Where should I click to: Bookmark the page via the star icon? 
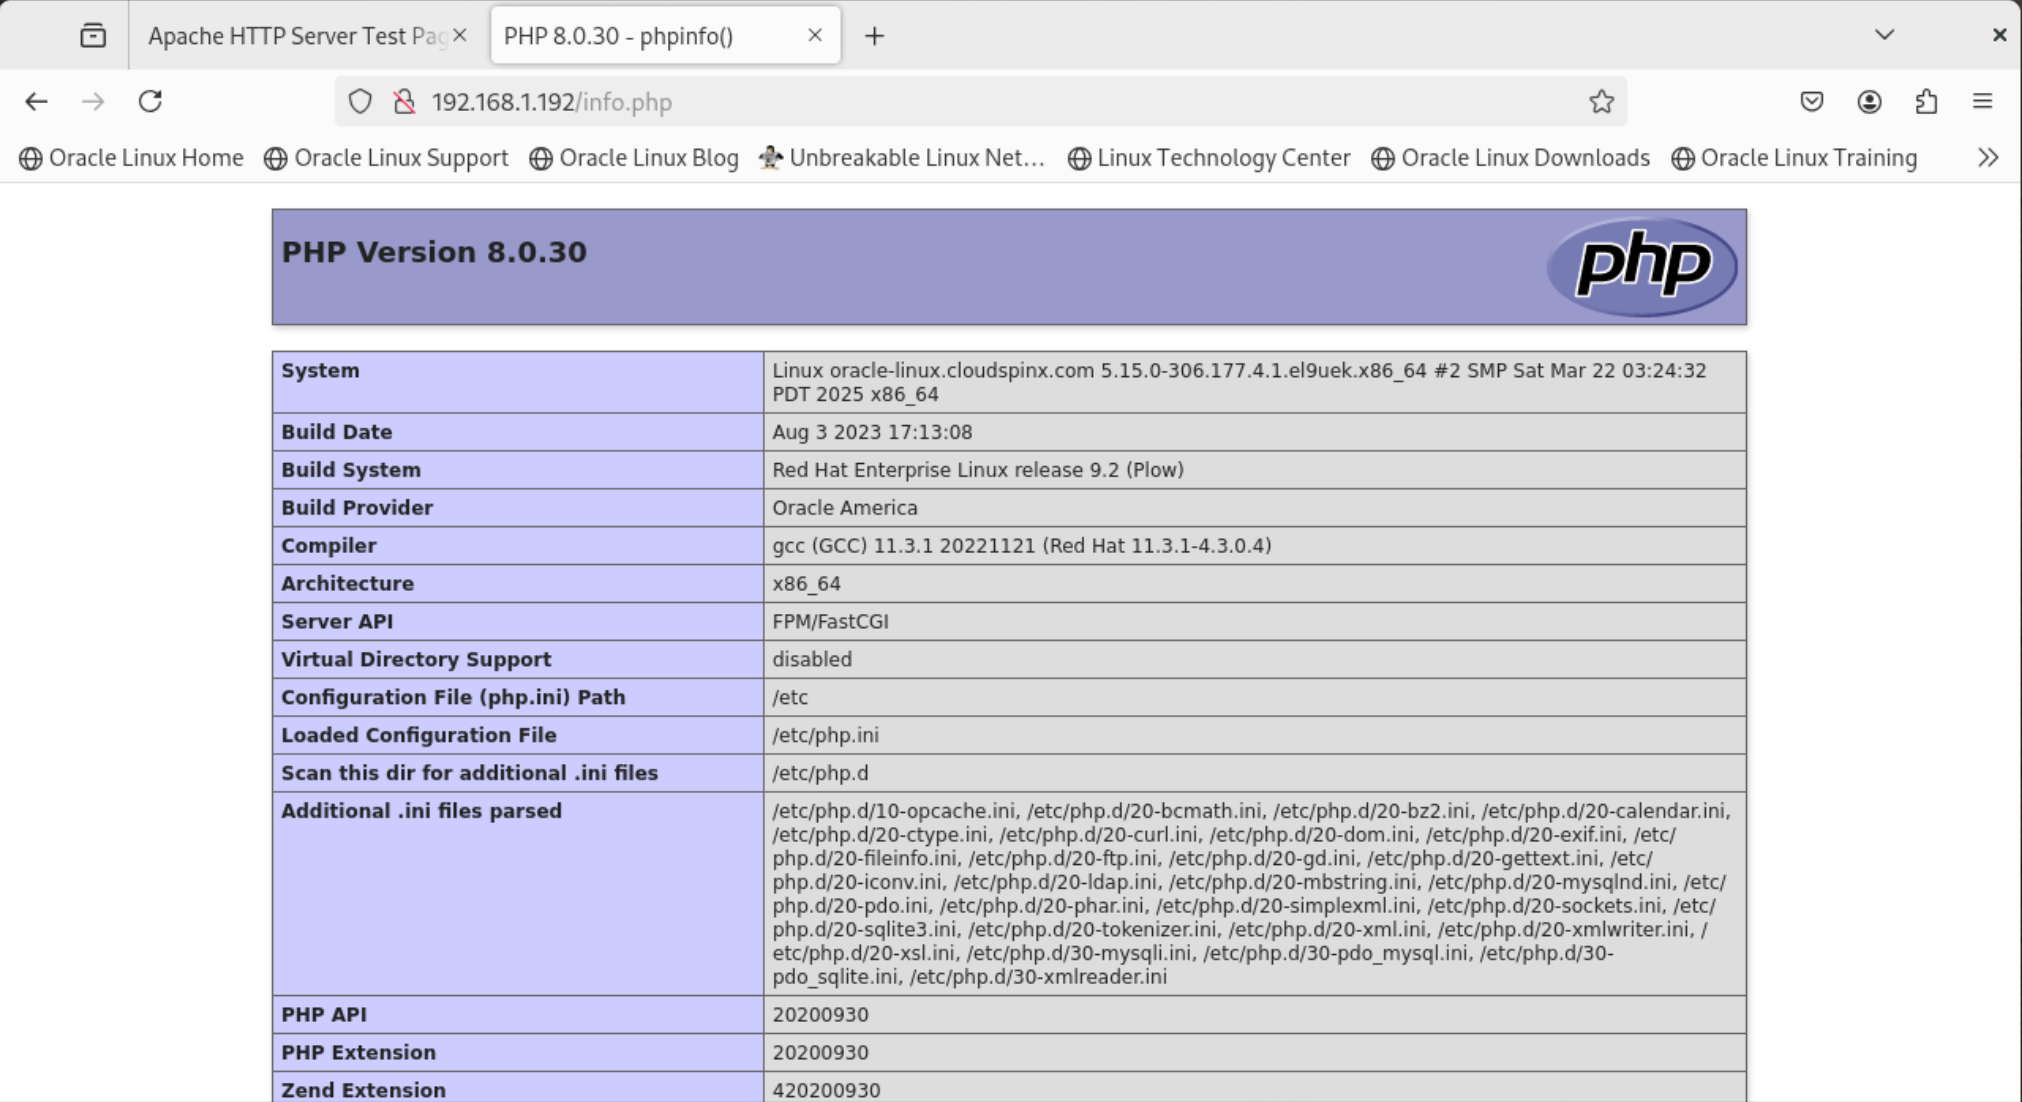pyautogui.click(x=1601, y=101)
